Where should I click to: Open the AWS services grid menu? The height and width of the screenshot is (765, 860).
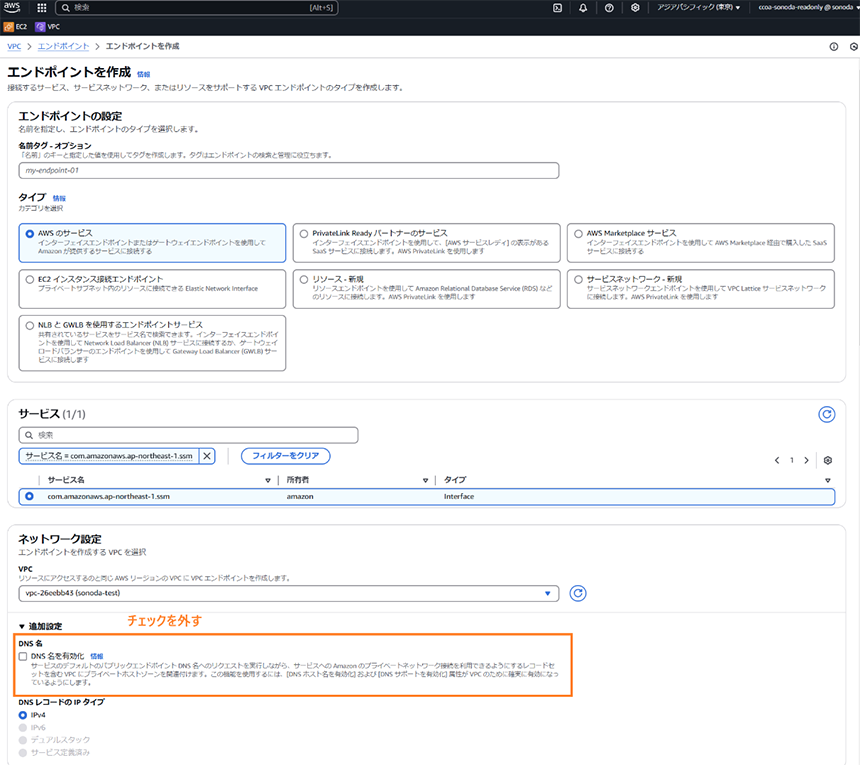point(42,8)
